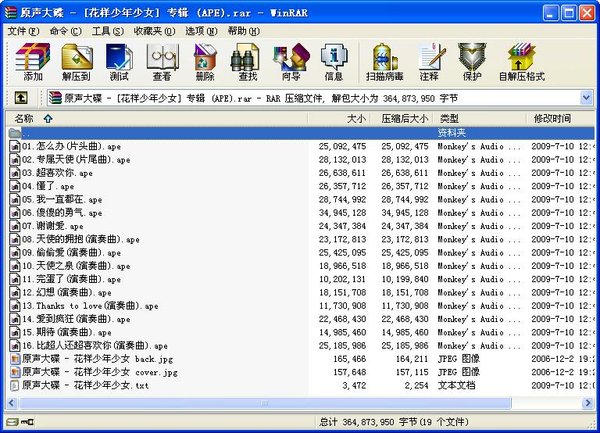Select file 09.偷偷爱(演奏曲).ape

tap(72, 253)
